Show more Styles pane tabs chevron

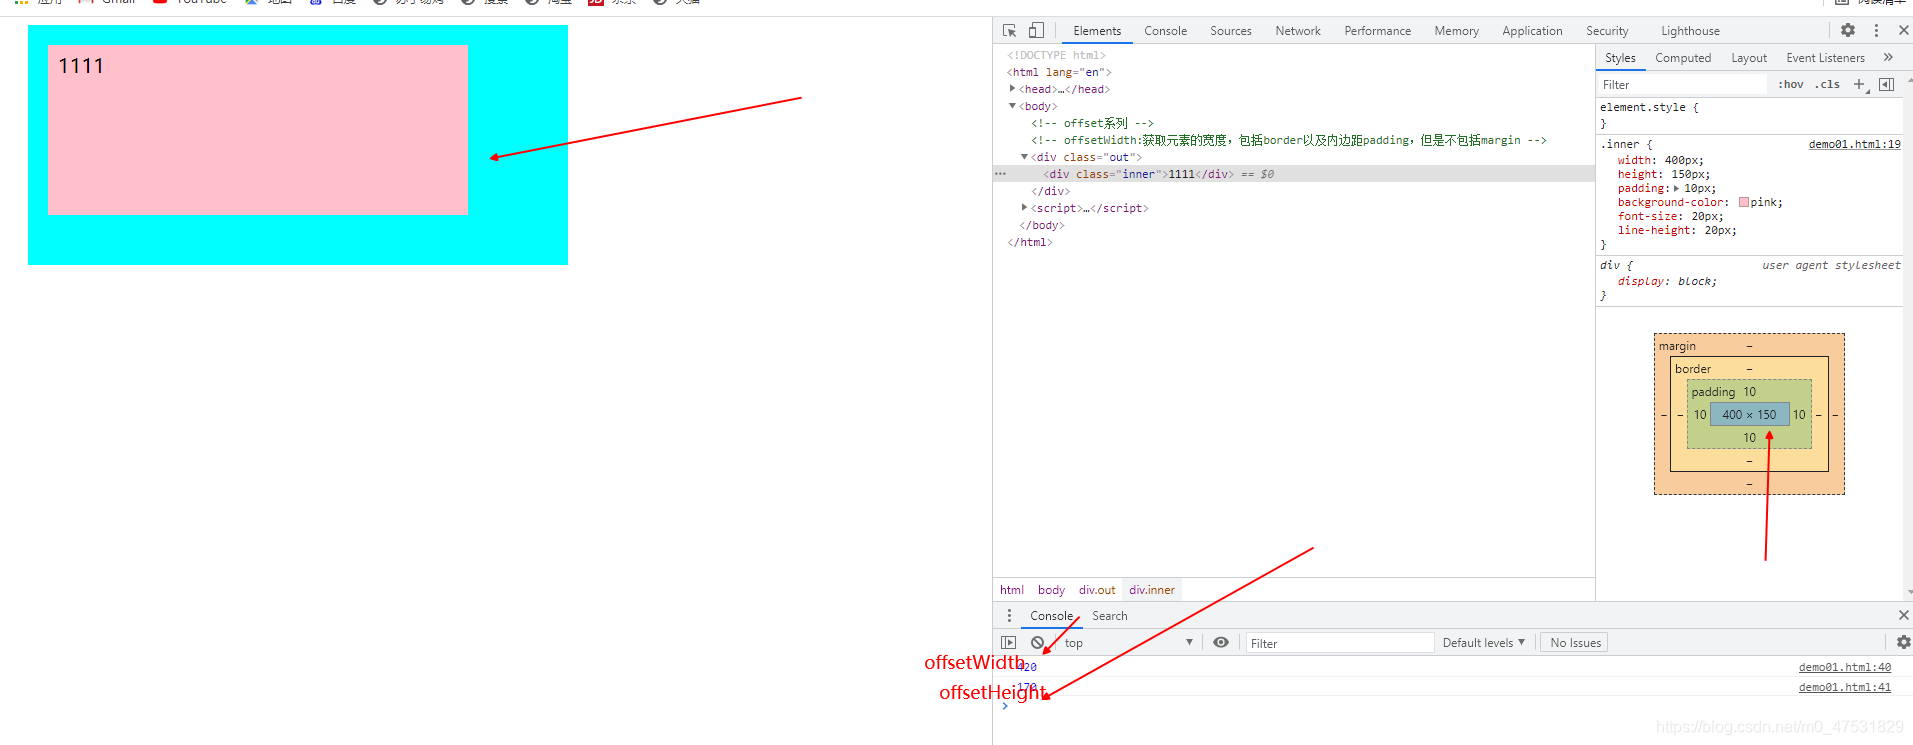[x=1888, y=58]
